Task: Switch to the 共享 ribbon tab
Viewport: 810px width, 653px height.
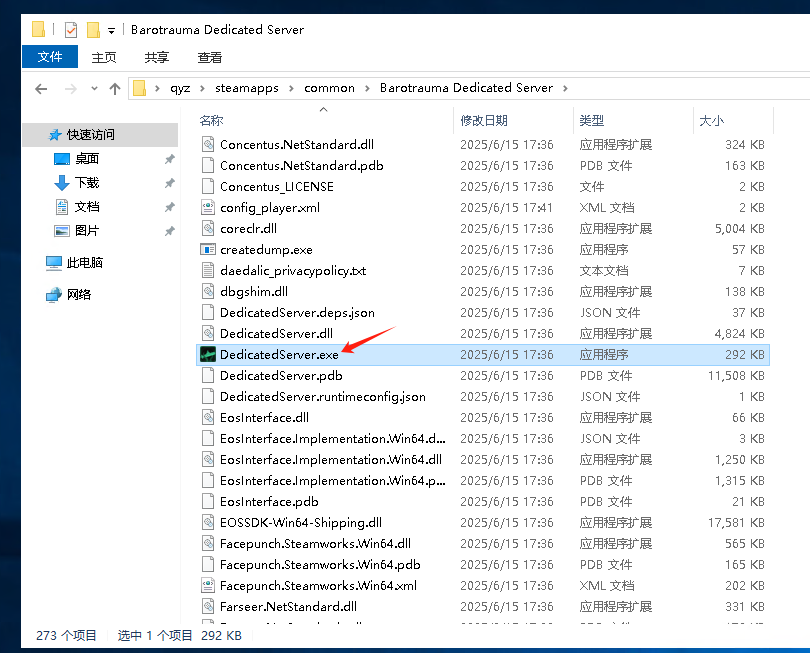Action: tap(157, 57)
